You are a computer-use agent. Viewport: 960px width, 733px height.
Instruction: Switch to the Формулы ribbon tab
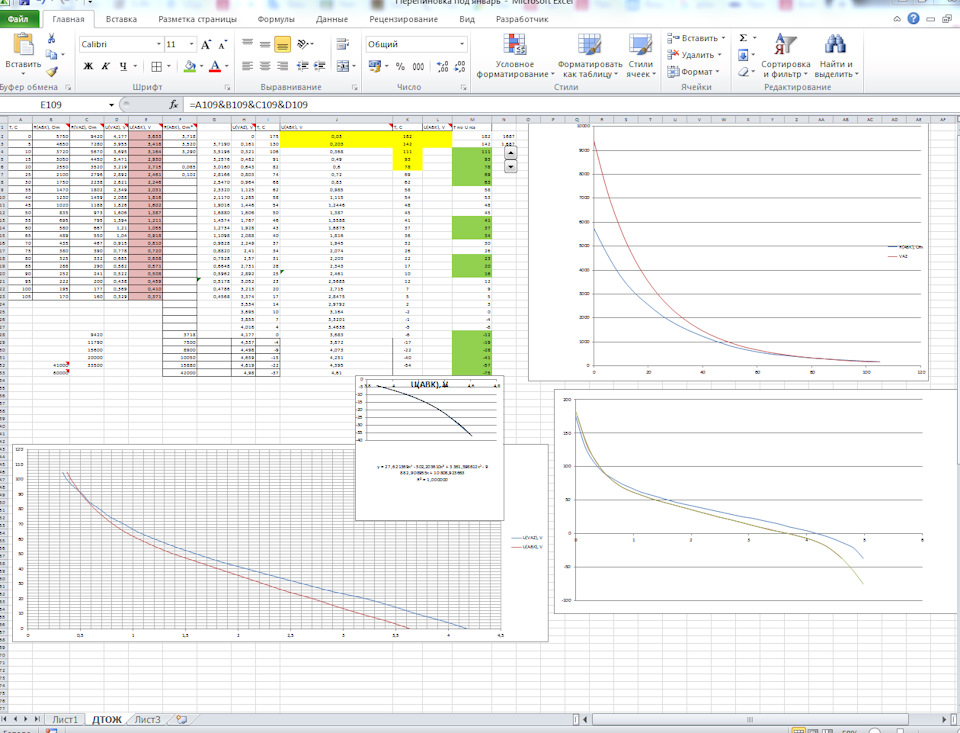[x=275, y=19]
